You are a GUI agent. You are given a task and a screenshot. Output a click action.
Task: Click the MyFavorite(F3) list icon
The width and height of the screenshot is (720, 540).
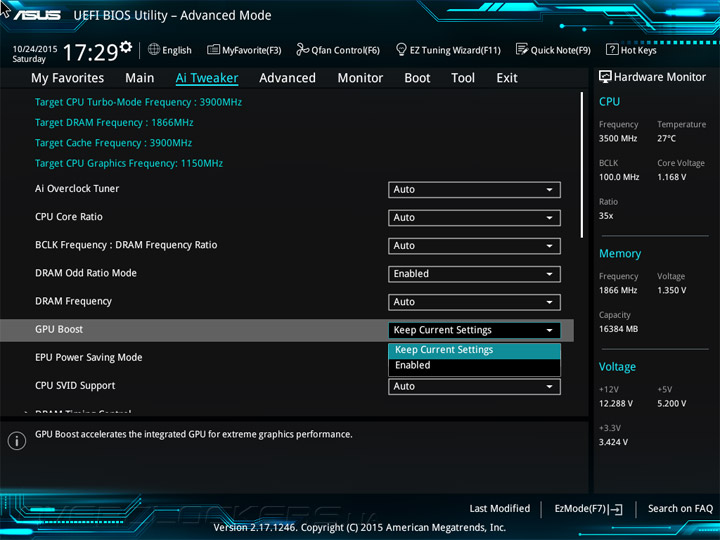[213, 50]
